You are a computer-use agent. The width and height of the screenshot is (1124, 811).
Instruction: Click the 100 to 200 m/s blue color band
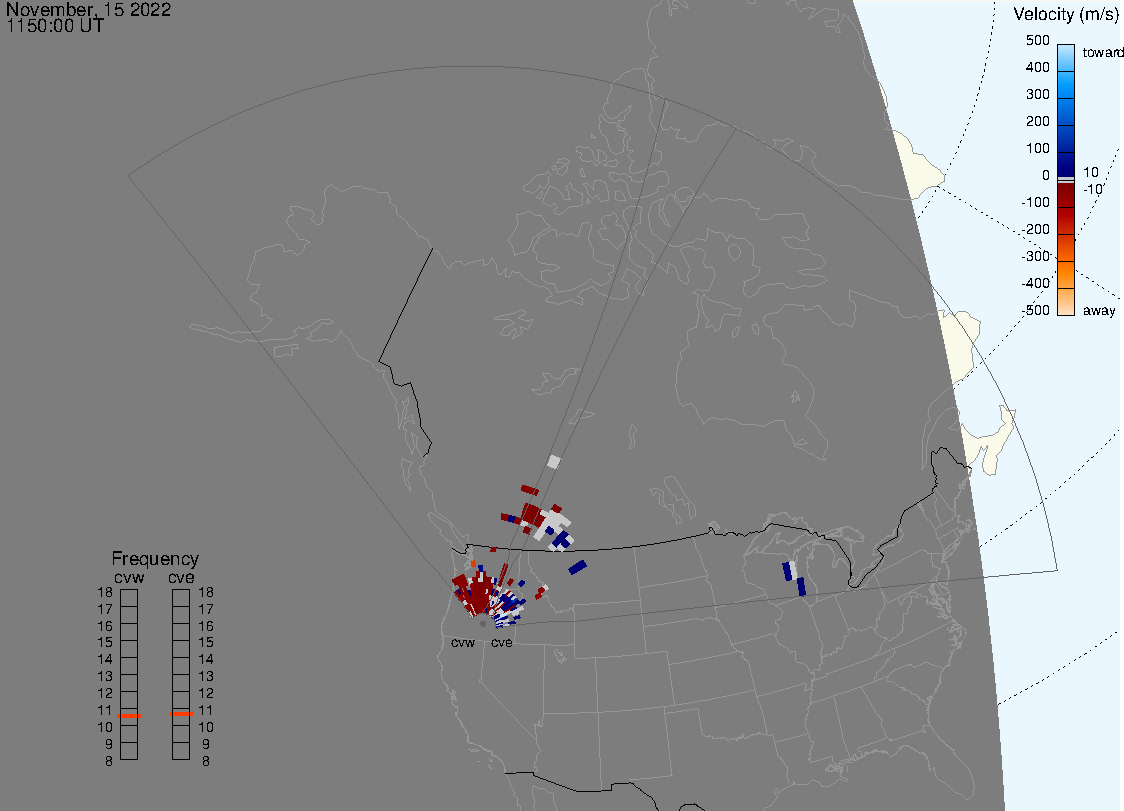(1066, 139)
